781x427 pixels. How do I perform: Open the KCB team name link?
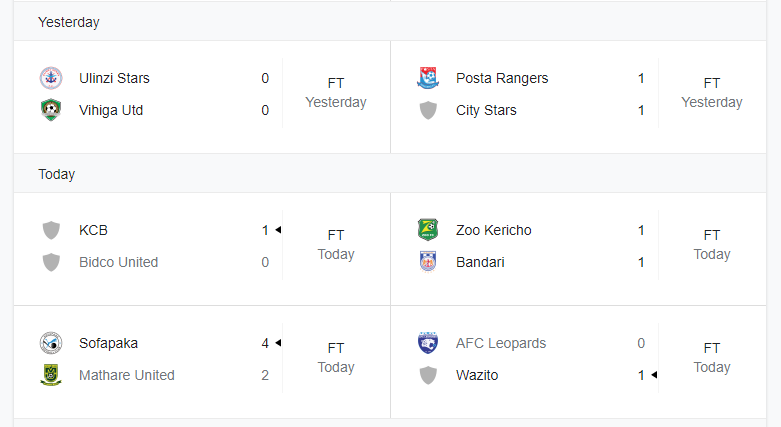(x=93, y=230)
